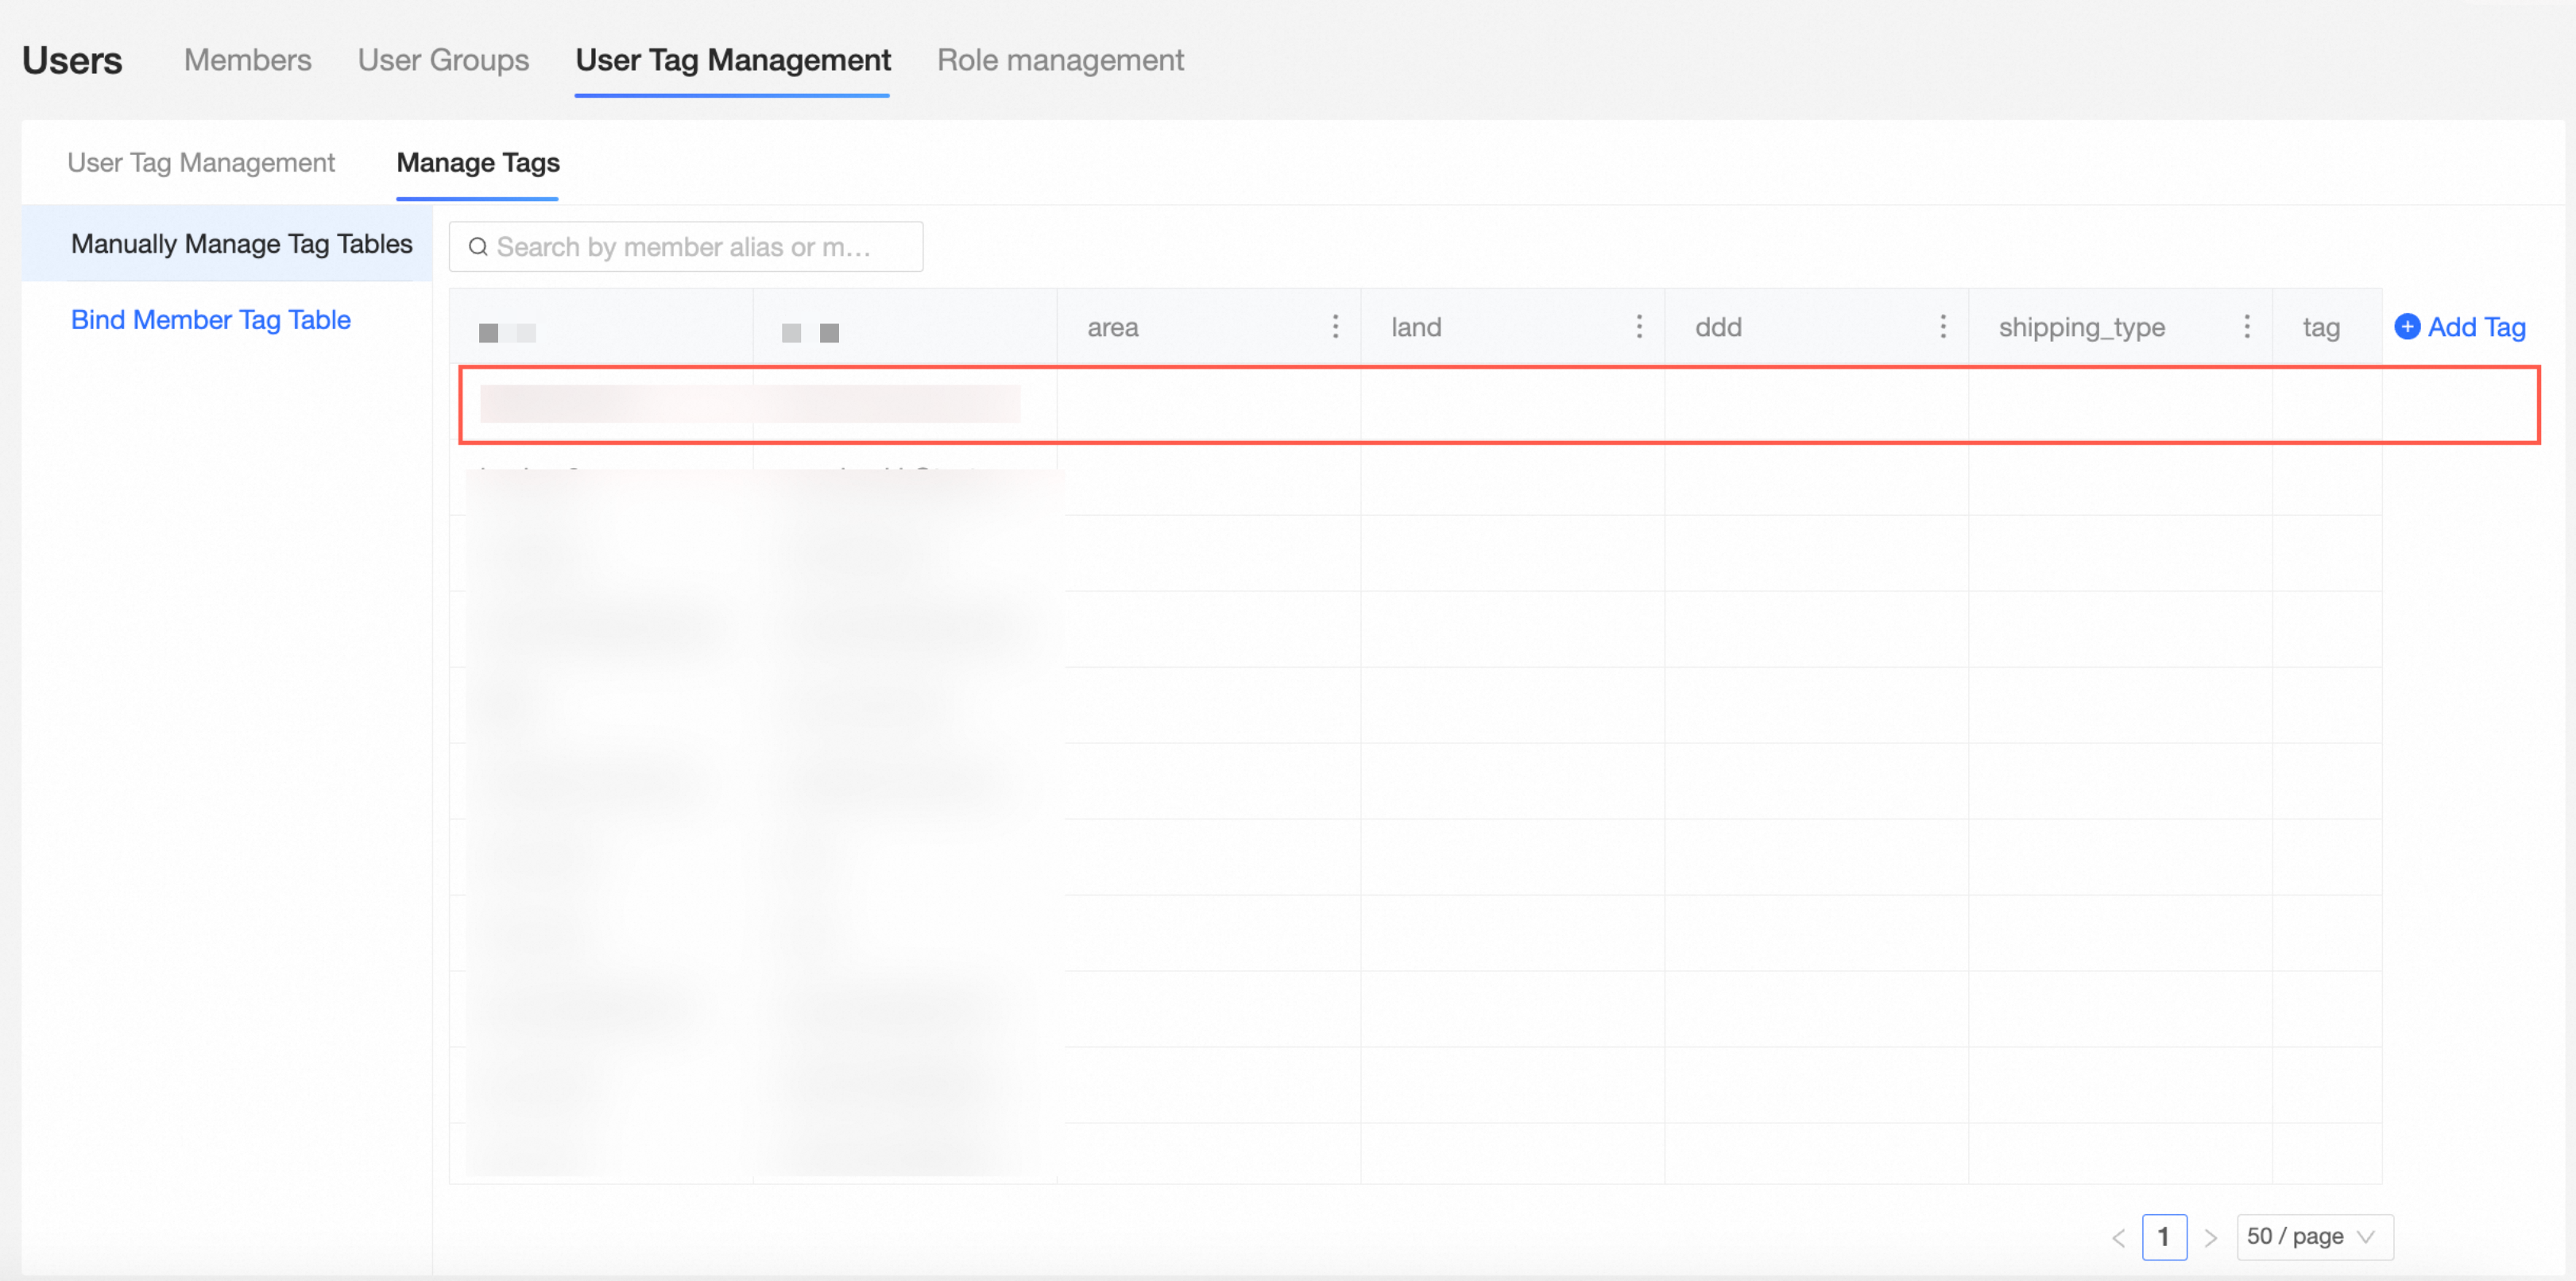
Task: Open land column three-dot menu
Action: (x=1639, y=327)
